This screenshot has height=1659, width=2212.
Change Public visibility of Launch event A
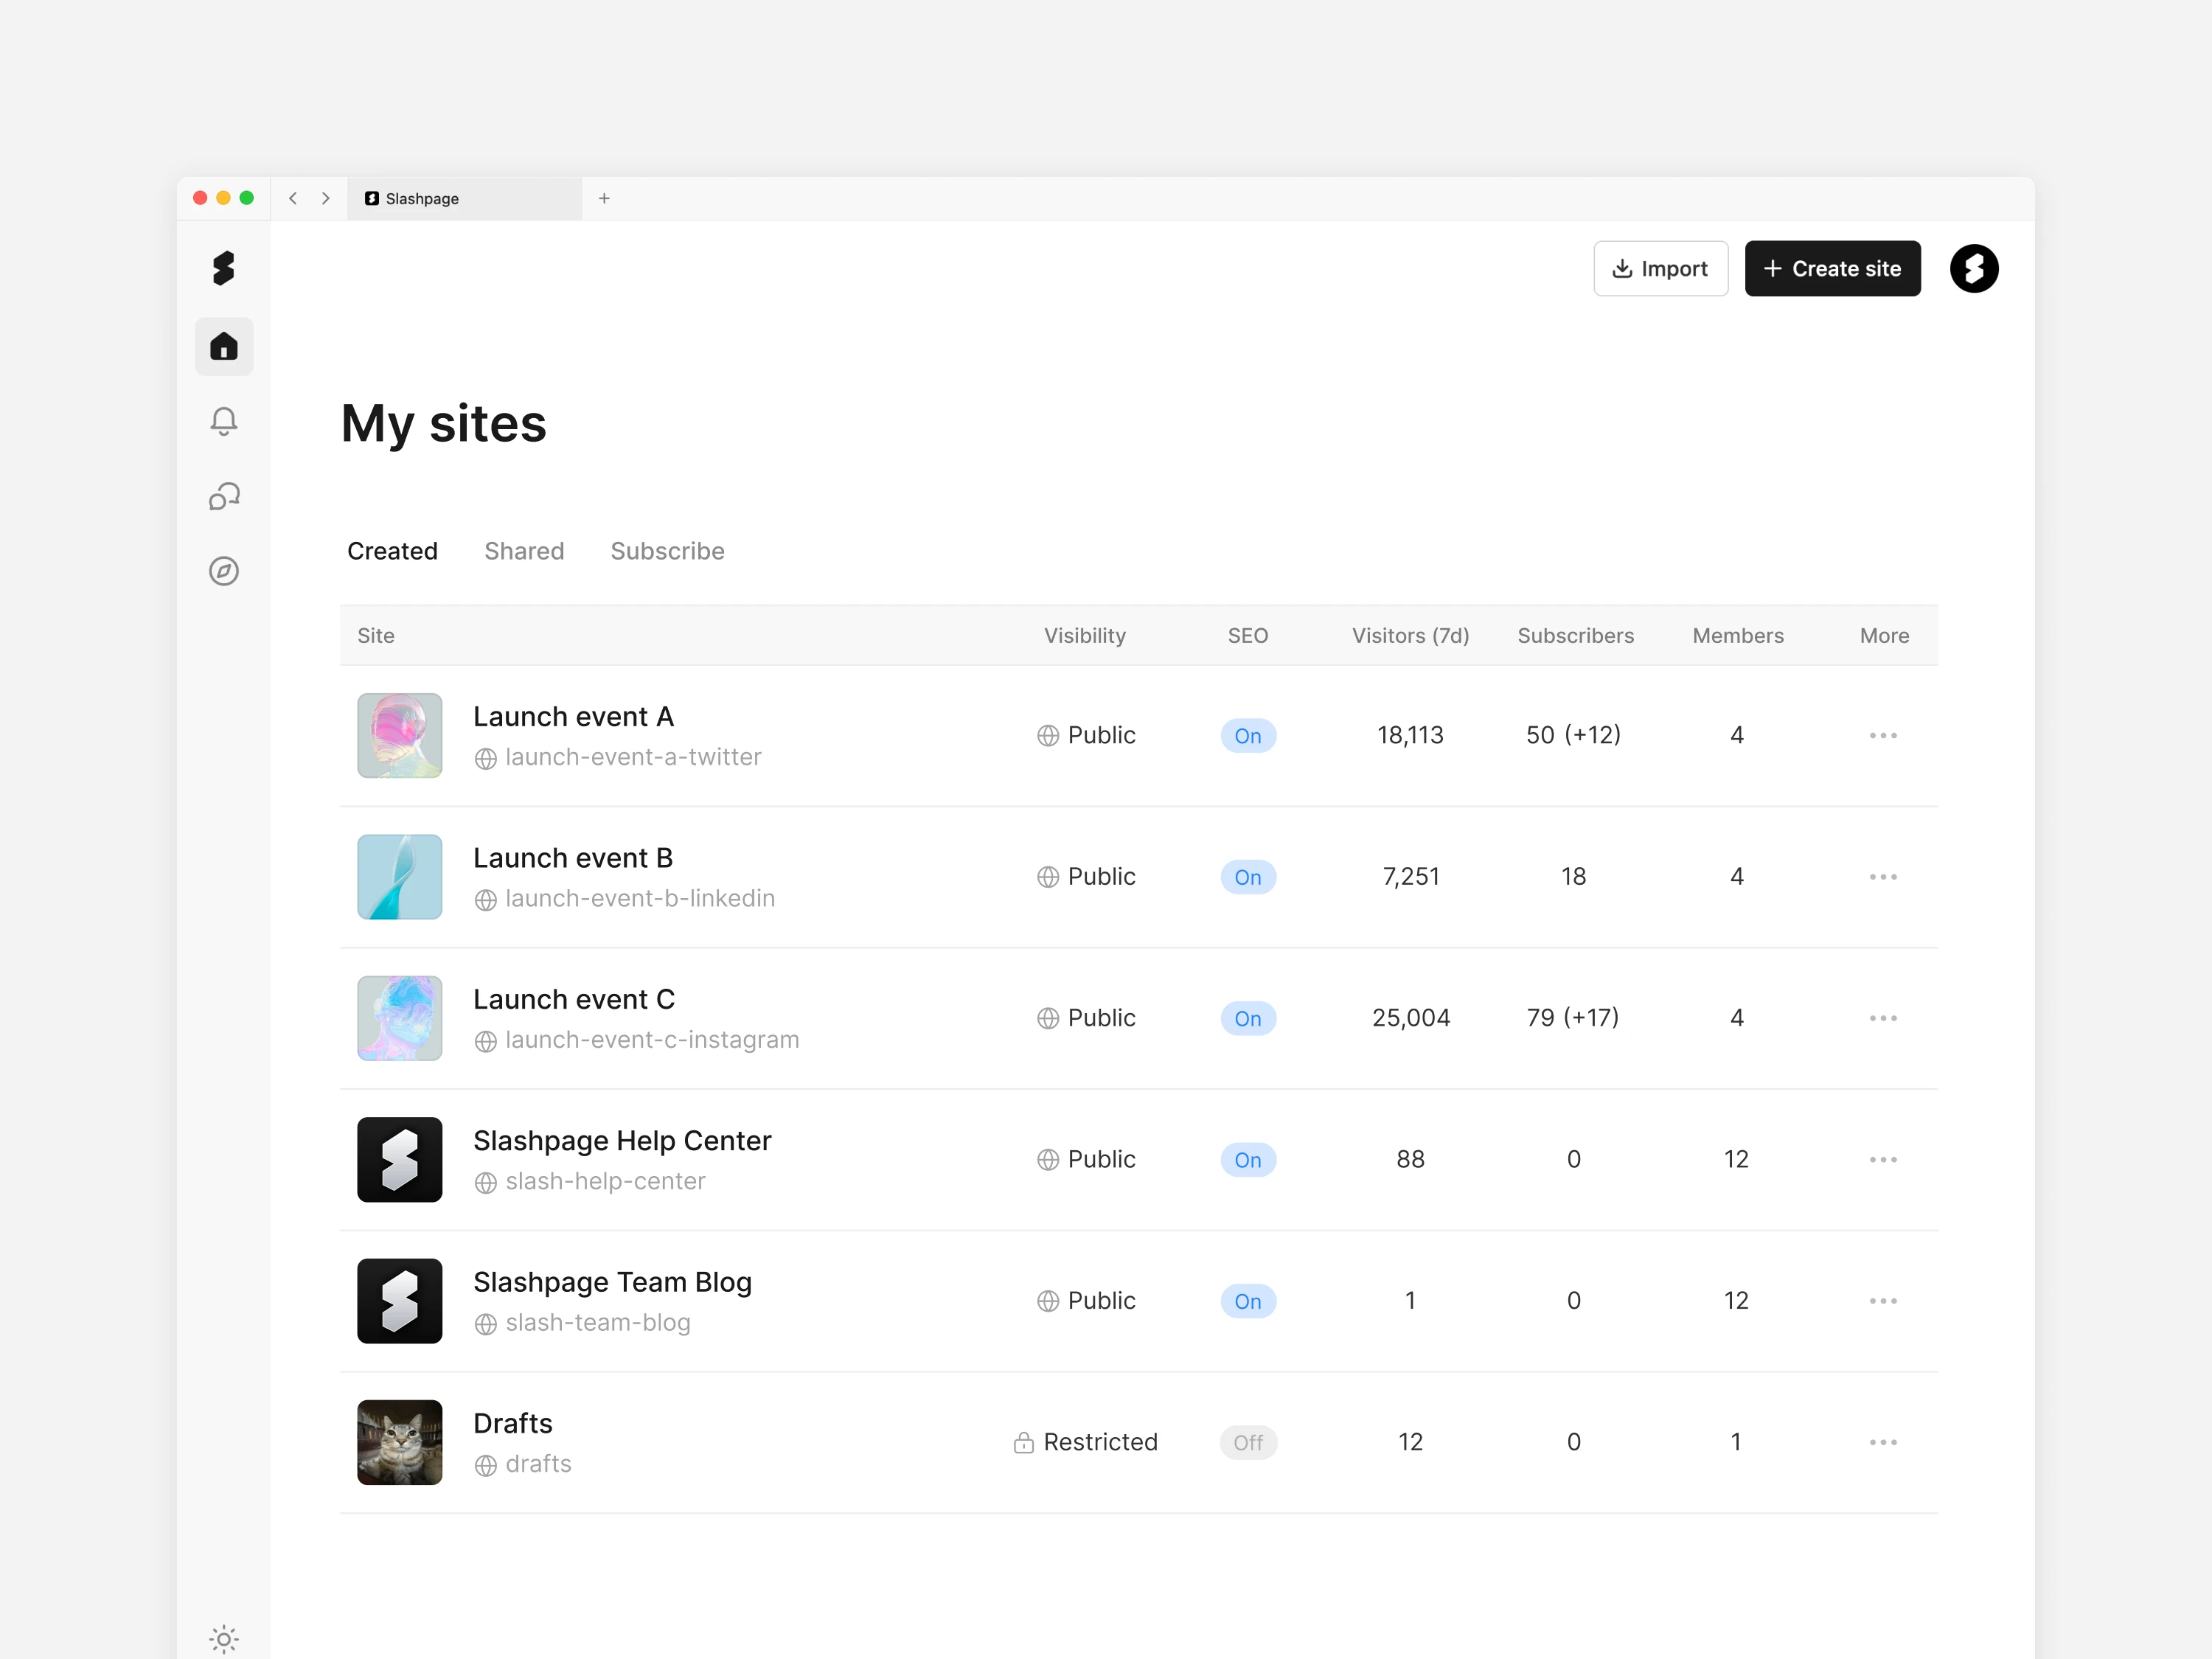1086,735
